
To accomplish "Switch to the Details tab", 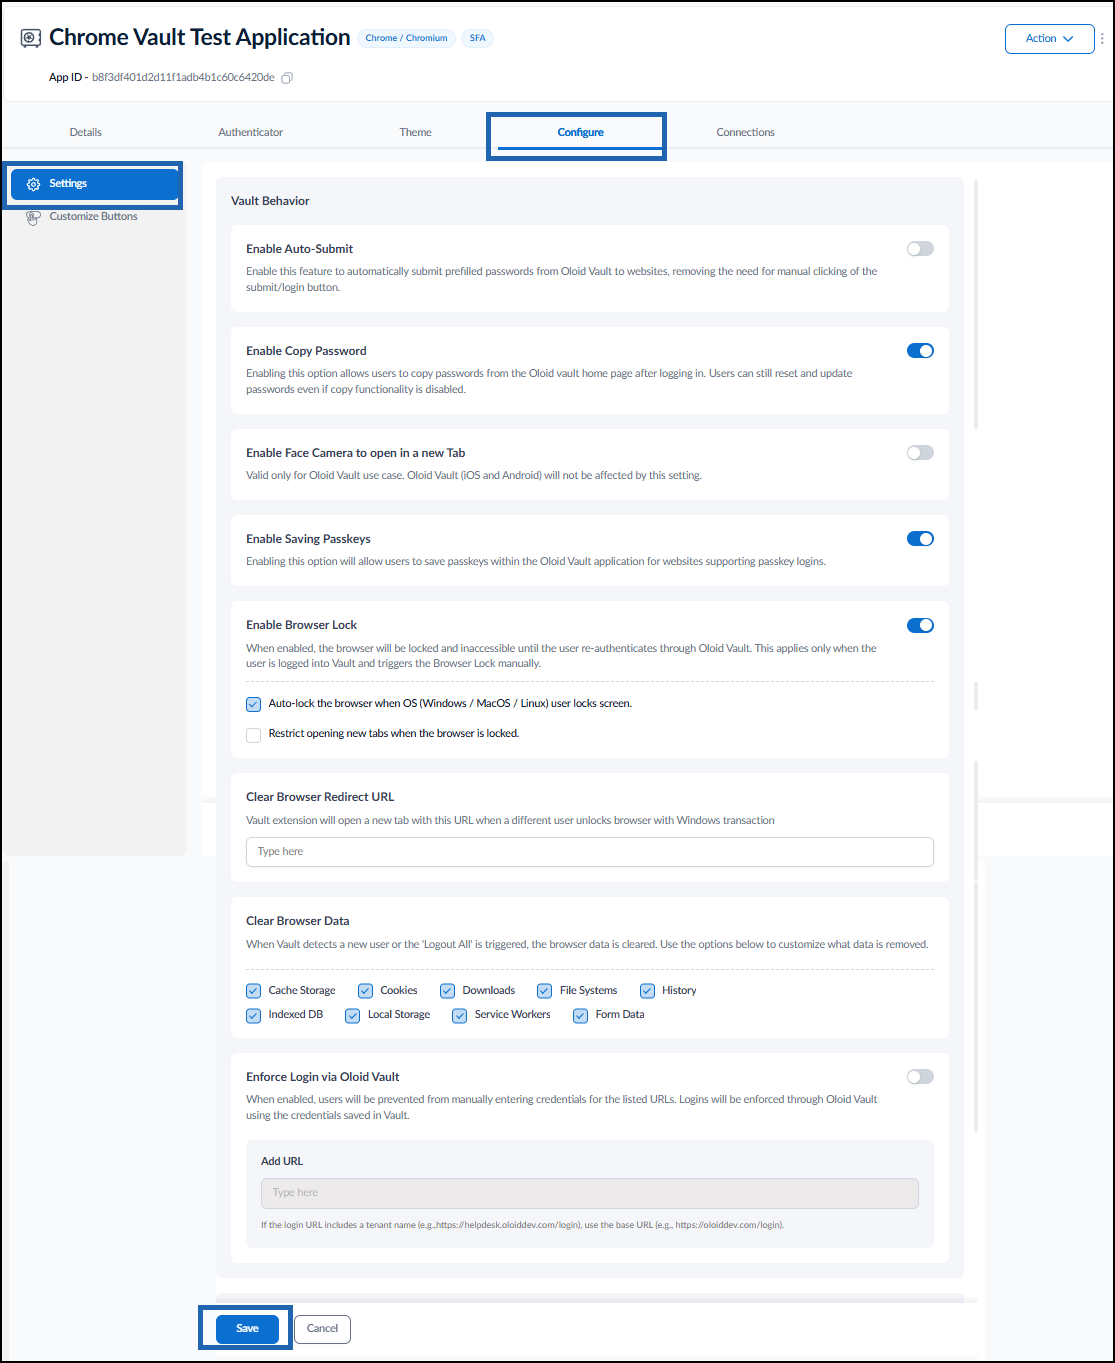I will click(x=86, y=132).
